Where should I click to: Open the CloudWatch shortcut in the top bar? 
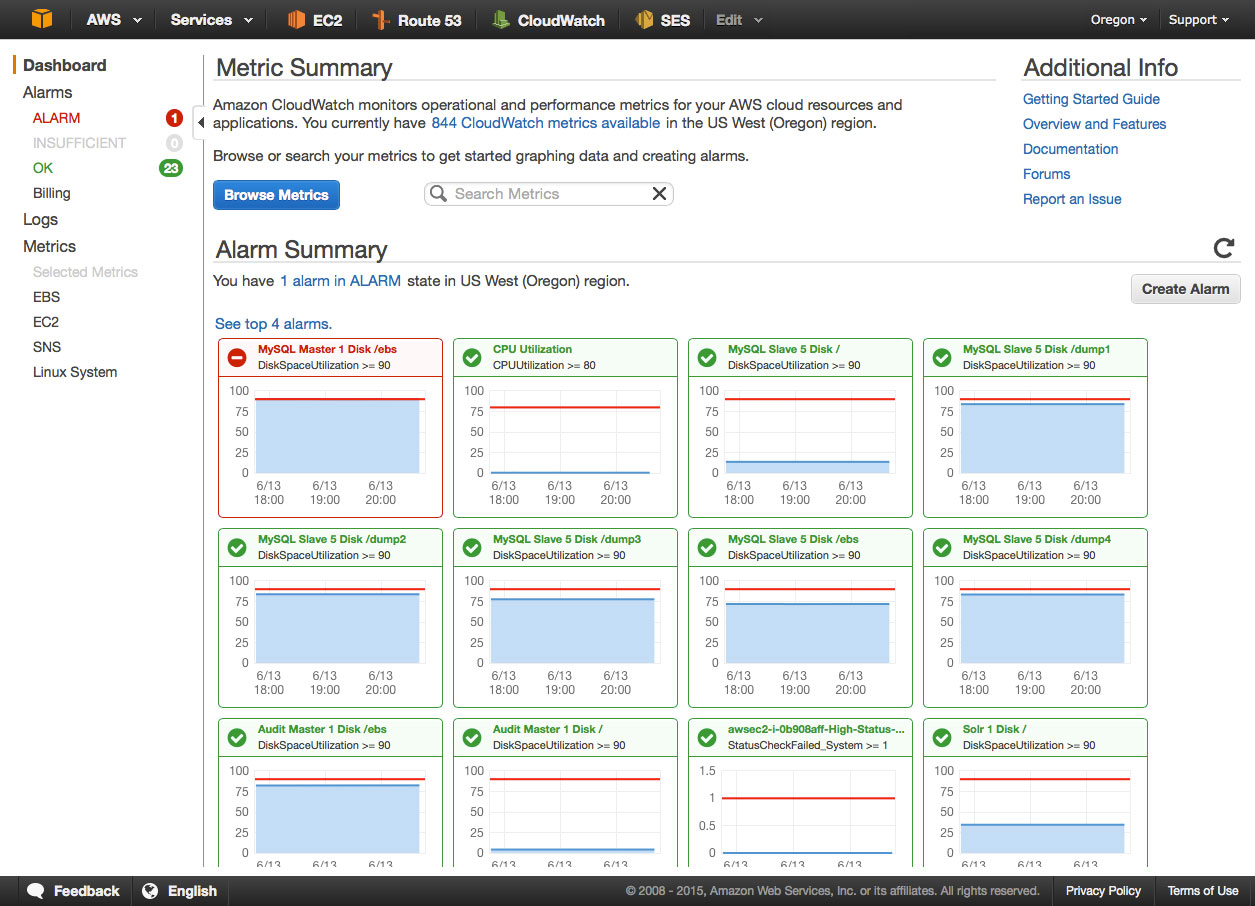click(548, 20)
